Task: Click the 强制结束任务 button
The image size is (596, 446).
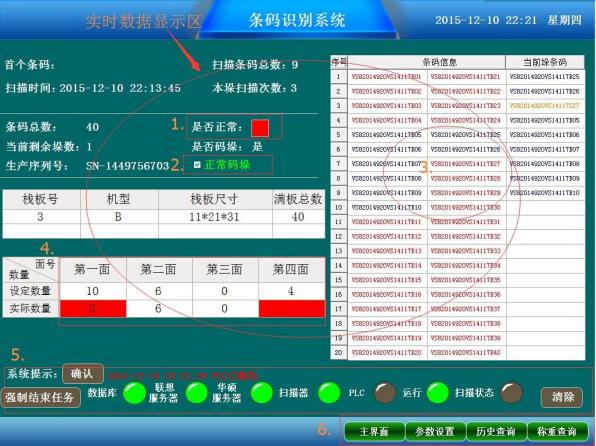Action: click(40, 398)
